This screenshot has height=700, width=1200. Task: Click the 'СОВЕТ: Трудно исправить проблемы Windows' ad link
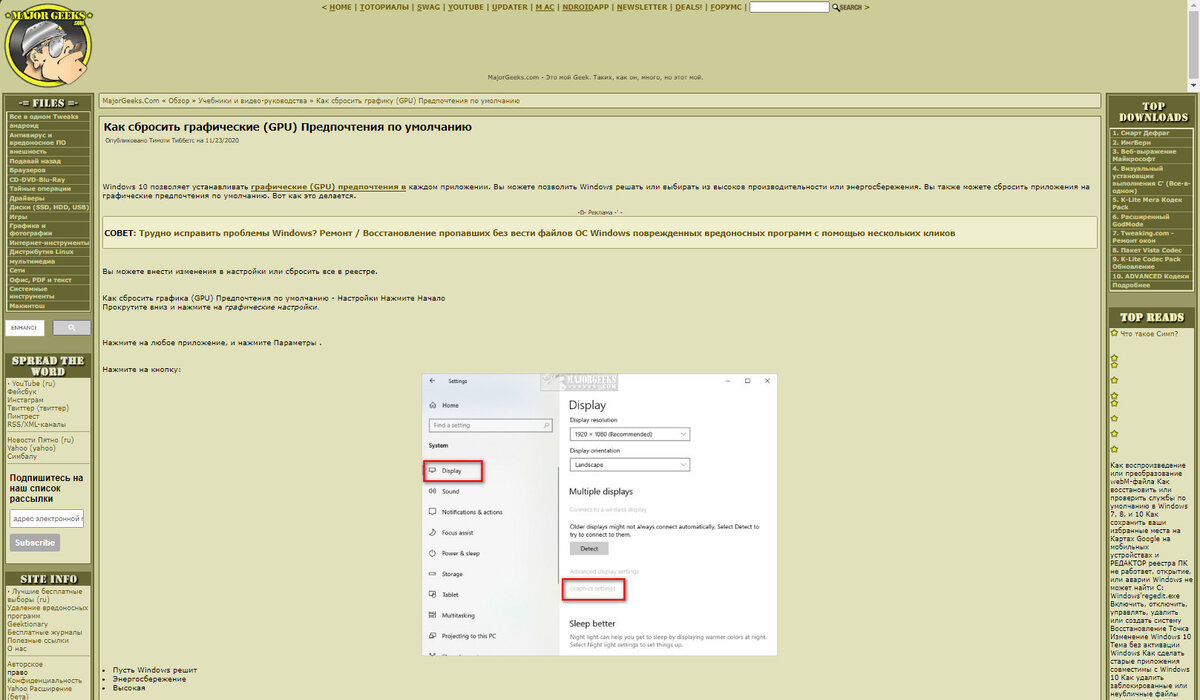click(x=530, y=232)
